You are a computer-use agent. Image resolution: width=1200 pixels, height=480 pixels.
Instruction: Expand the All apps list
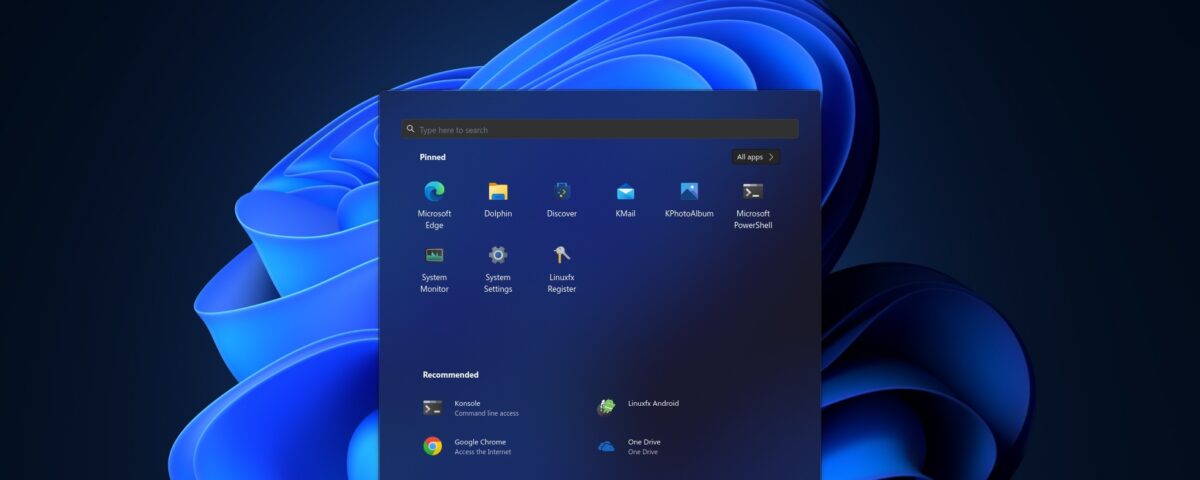pos(755,157)
